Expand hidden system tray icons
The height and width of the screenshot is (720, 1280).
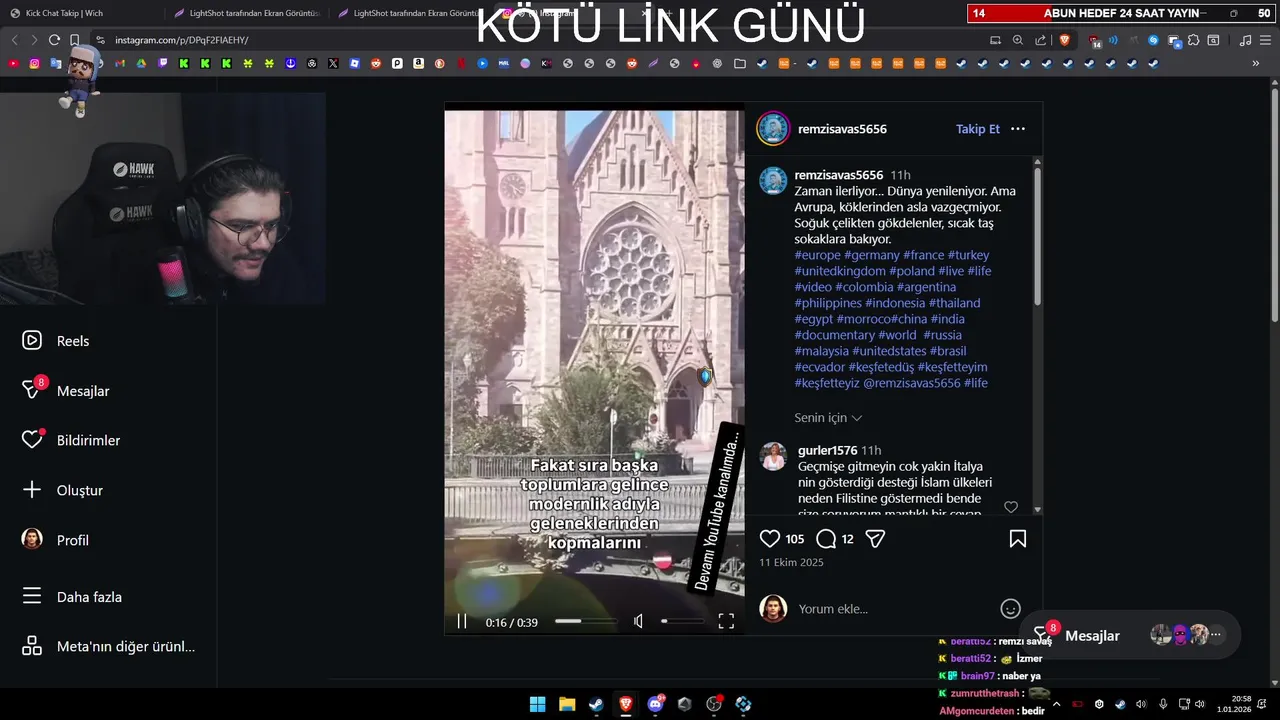pos(1056,704)
